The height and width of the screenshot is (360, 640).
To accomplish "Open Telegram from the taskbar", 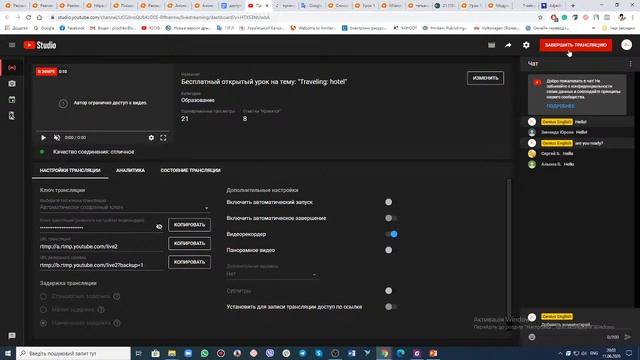I will (302, 353).
